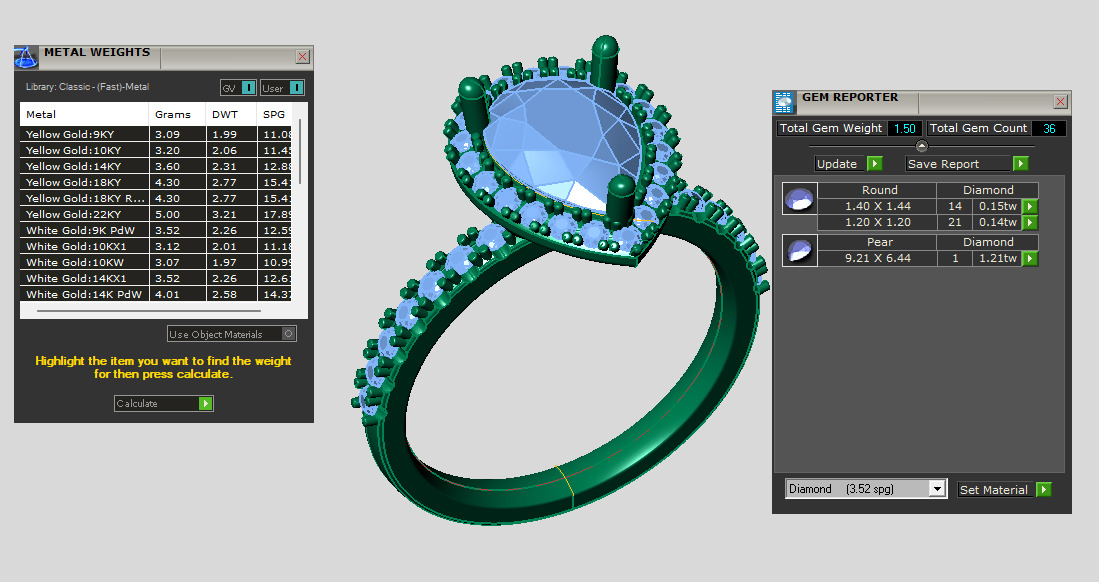Select the White Gold:10KX1 row
1099x582 pixels.
pyautogui.click(x=156, y=246)
